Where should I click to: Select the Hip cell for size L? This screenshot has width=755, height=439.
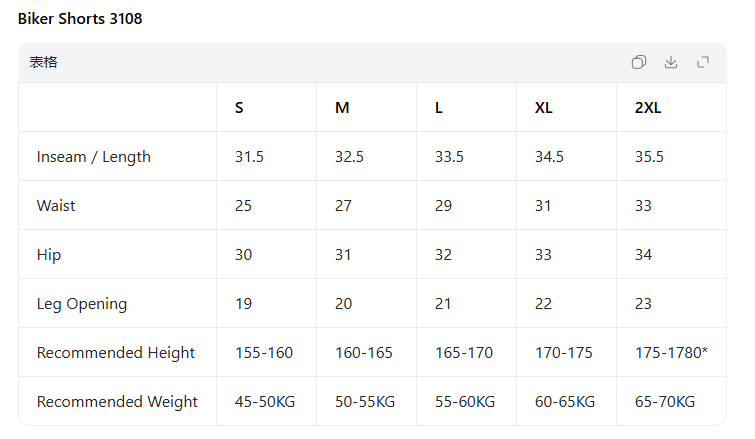point(443,255)
